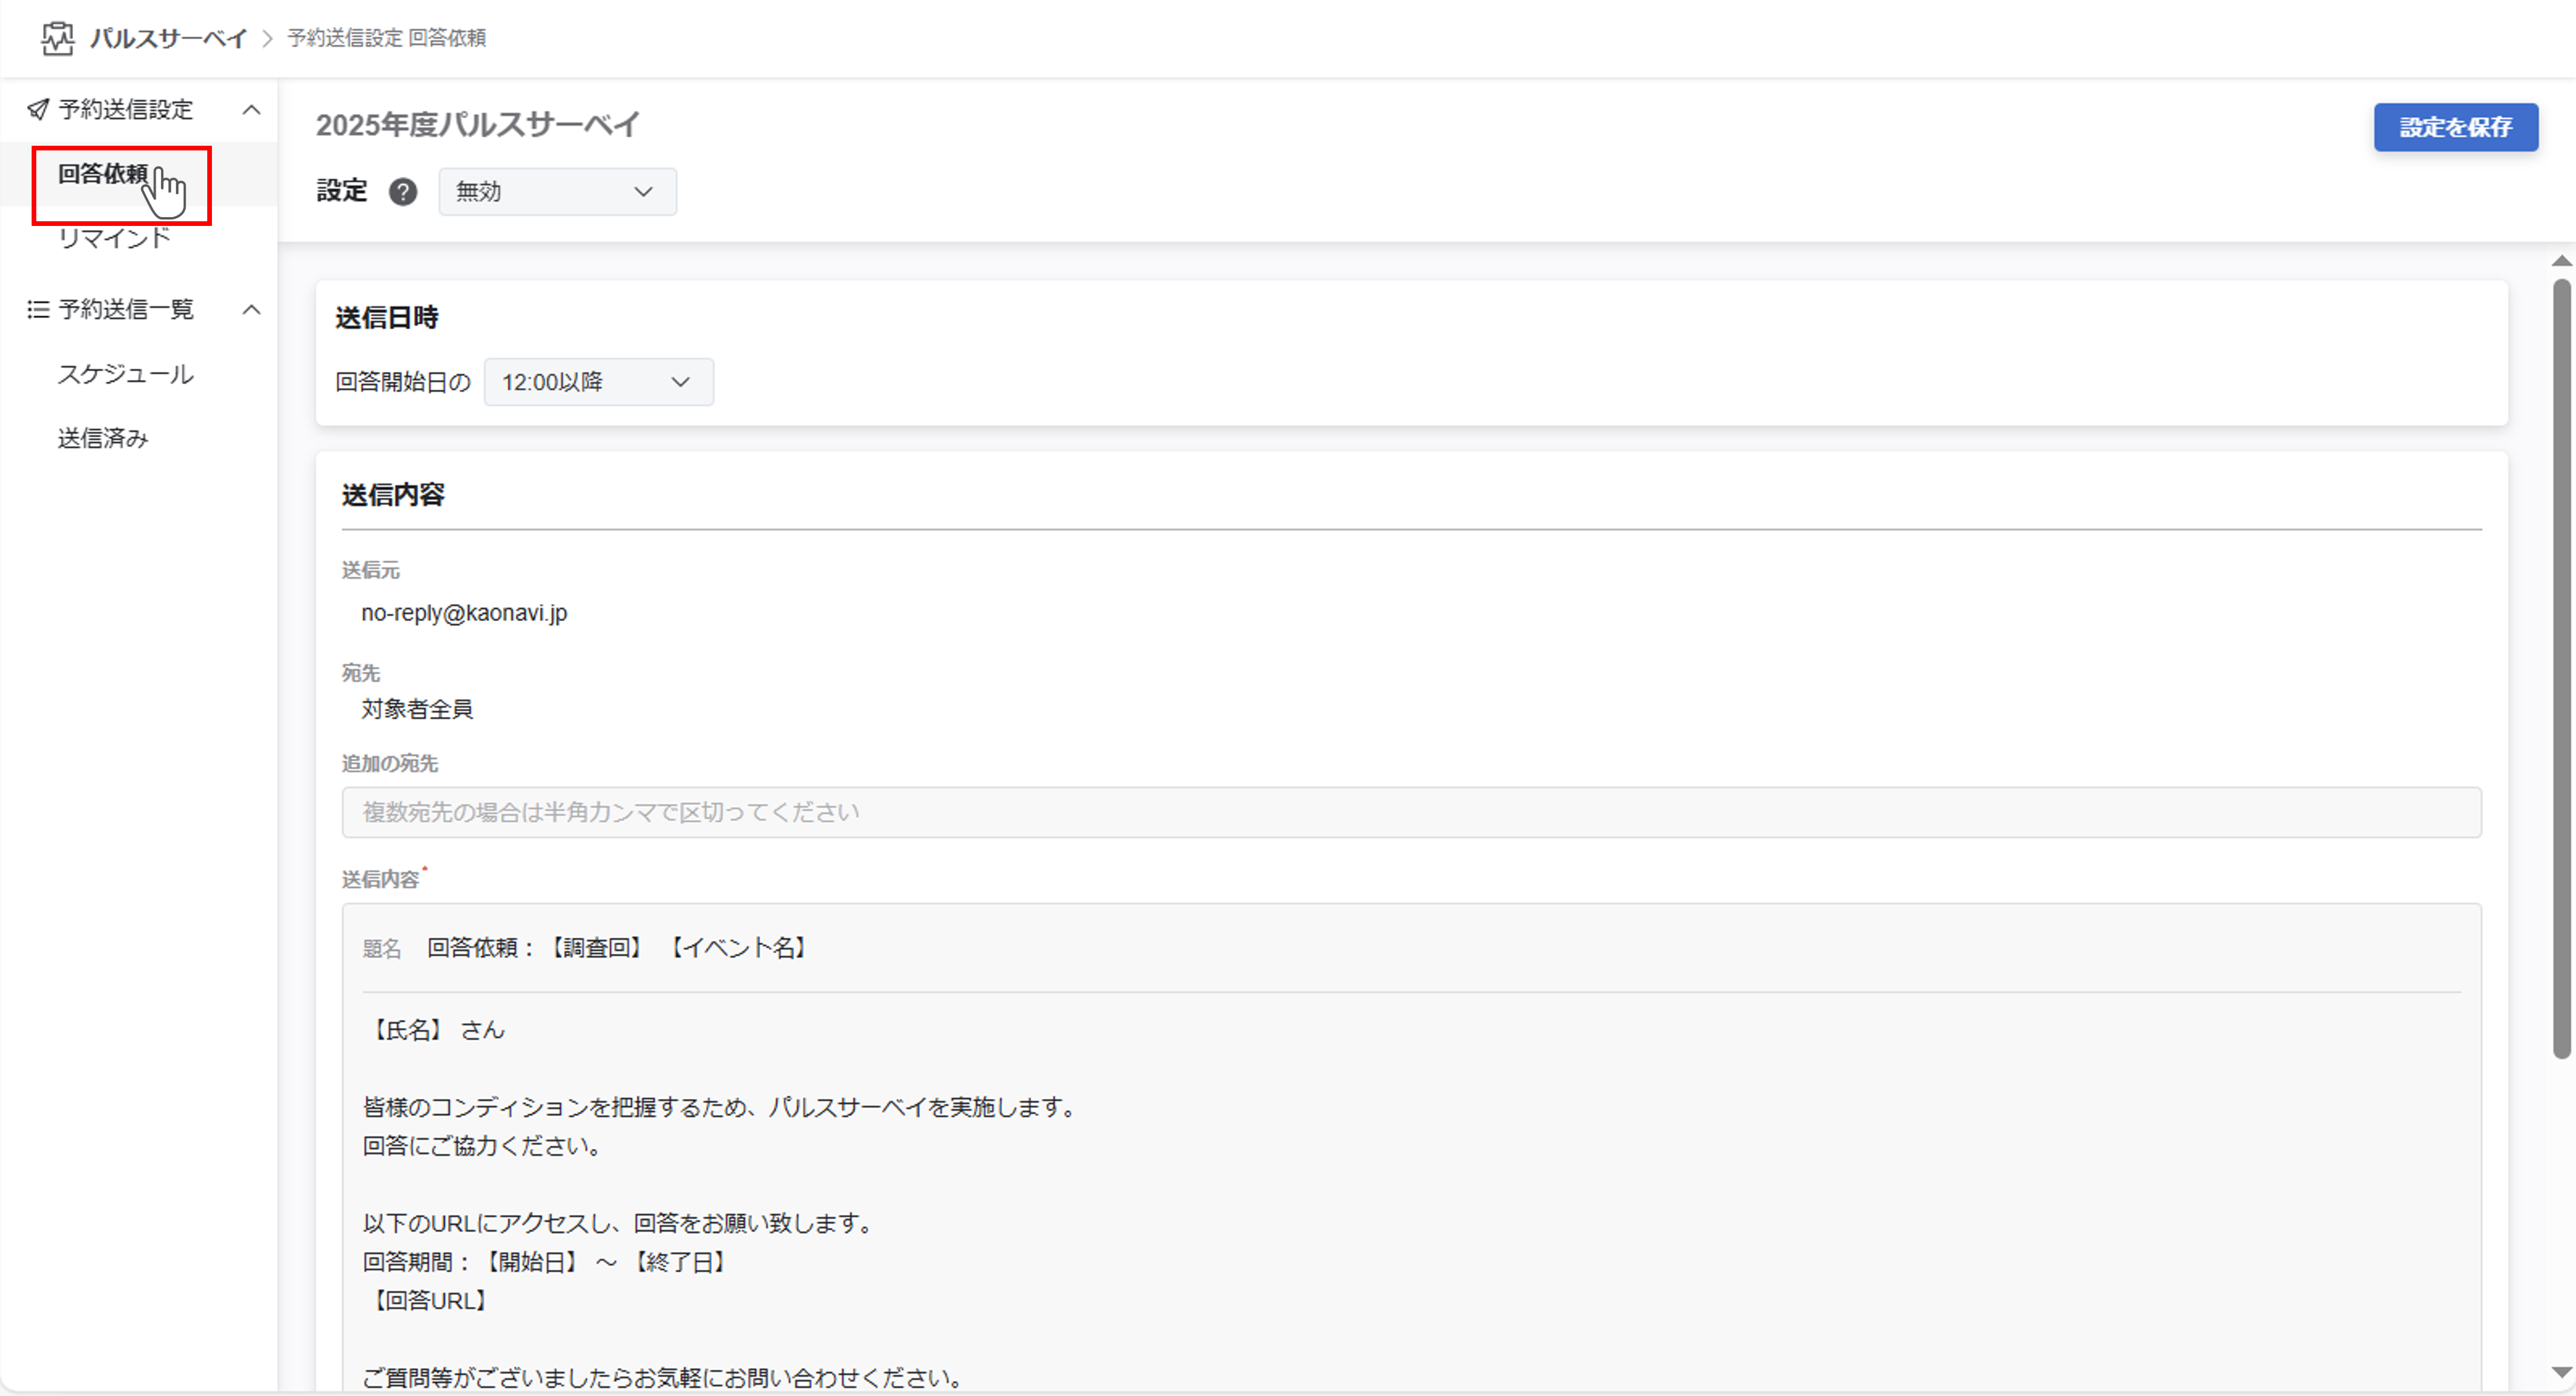This screenshot has height=1396, width=2576.
Task: Click the 設定を保存 button
Action: [2456, 127]
